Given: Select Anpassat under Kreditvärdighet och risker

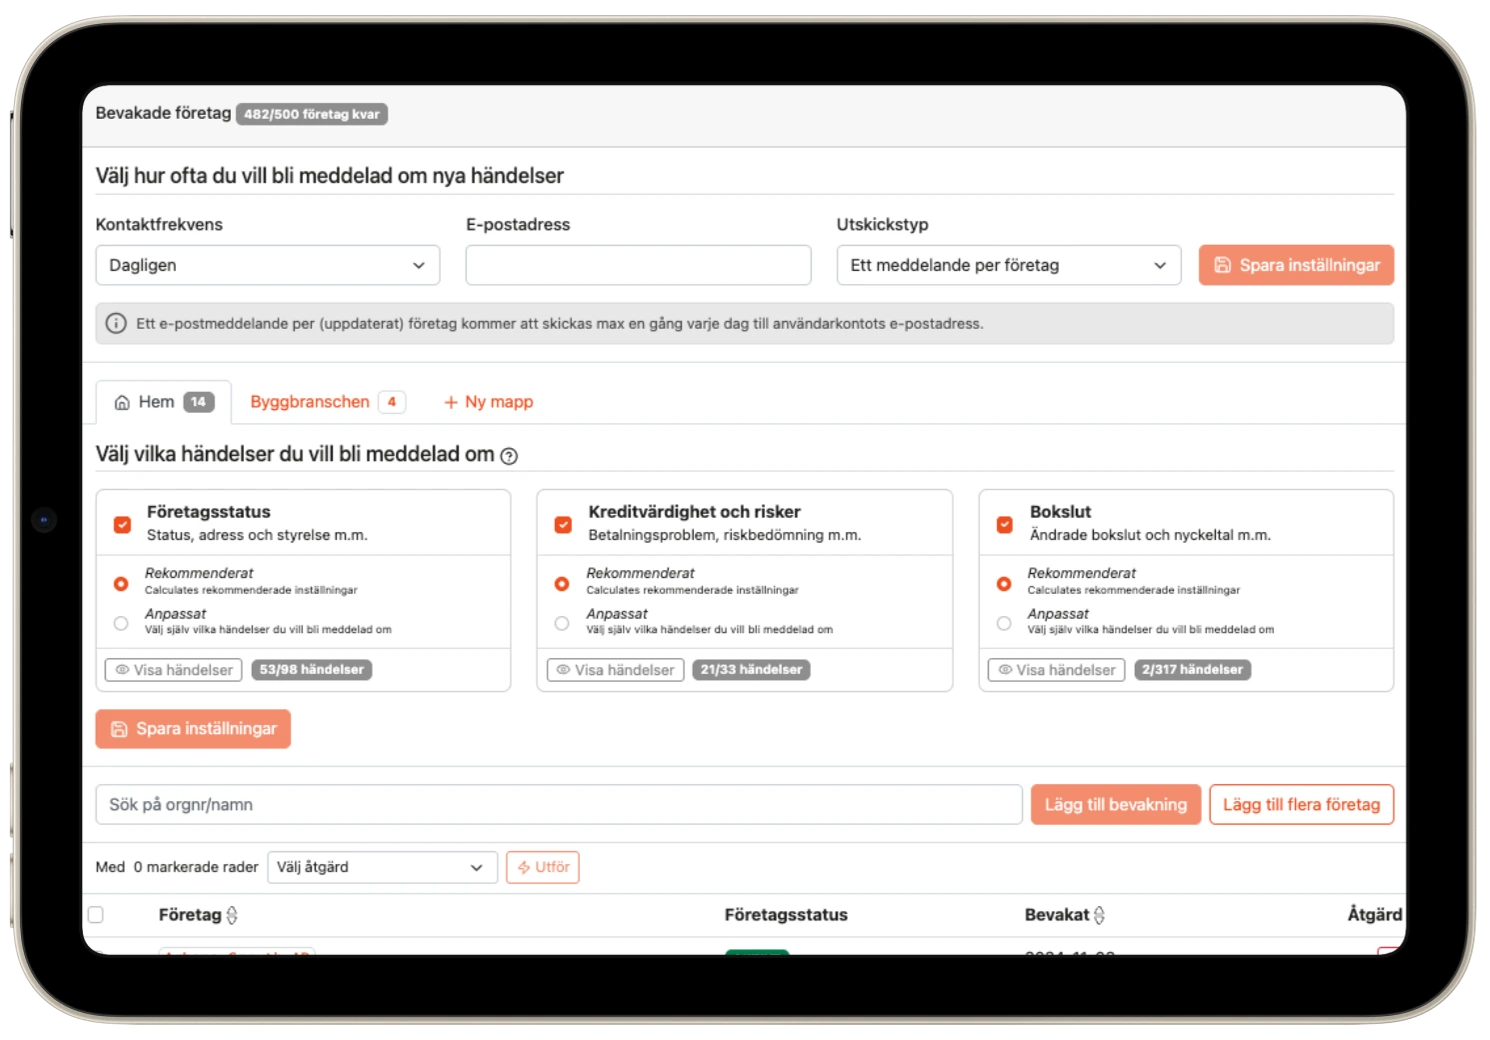Looking at the screenshot, I should 562,623.
